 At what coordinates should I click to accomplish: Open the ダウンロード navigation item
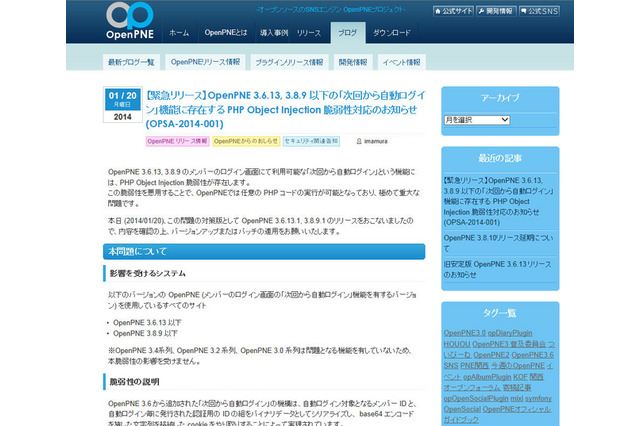(391, 33)
